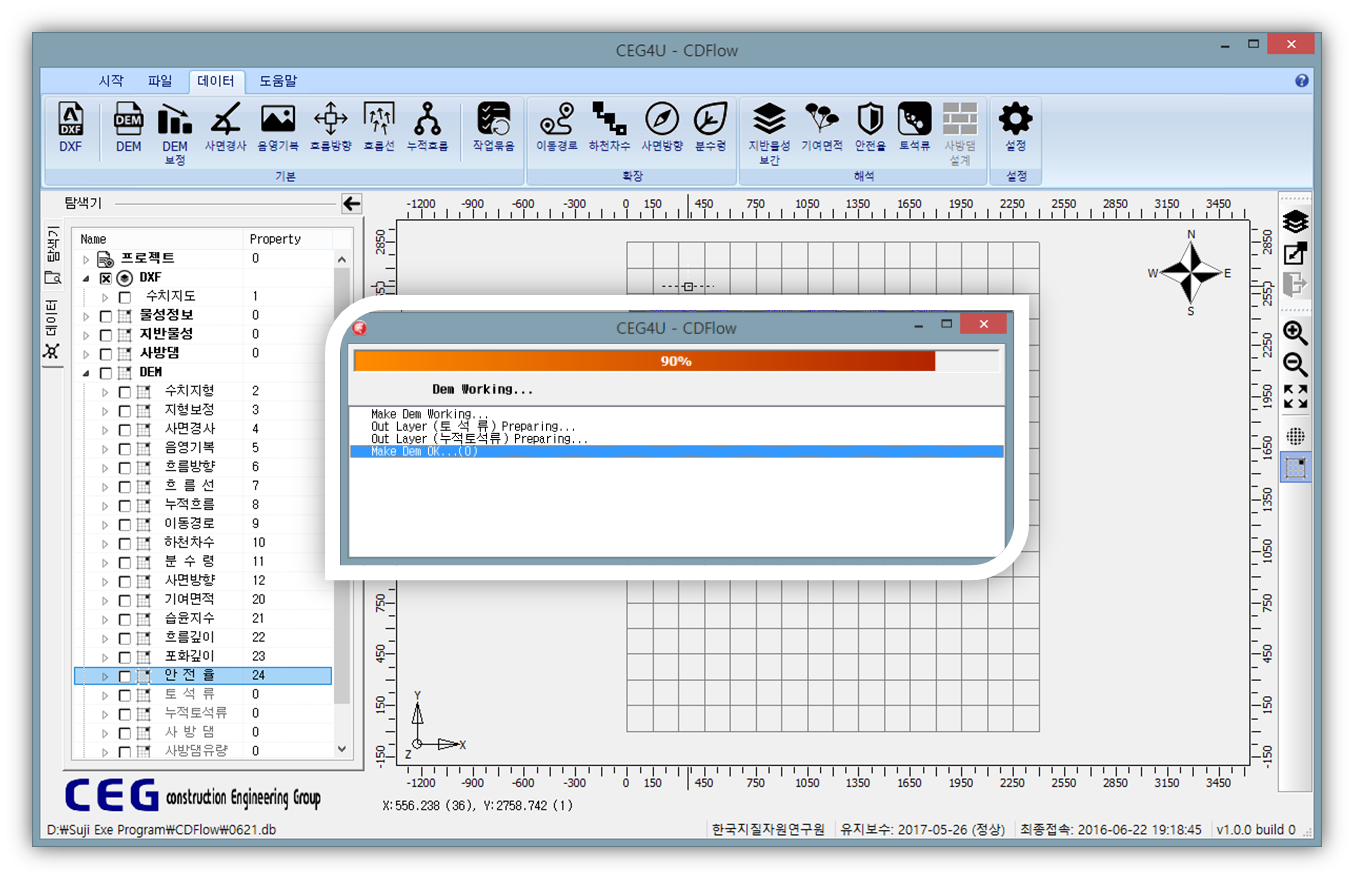Screen dimensions: 1354x879
Task: Expand the 프로젝트 tree node
Action: click(x=86, y=259)
